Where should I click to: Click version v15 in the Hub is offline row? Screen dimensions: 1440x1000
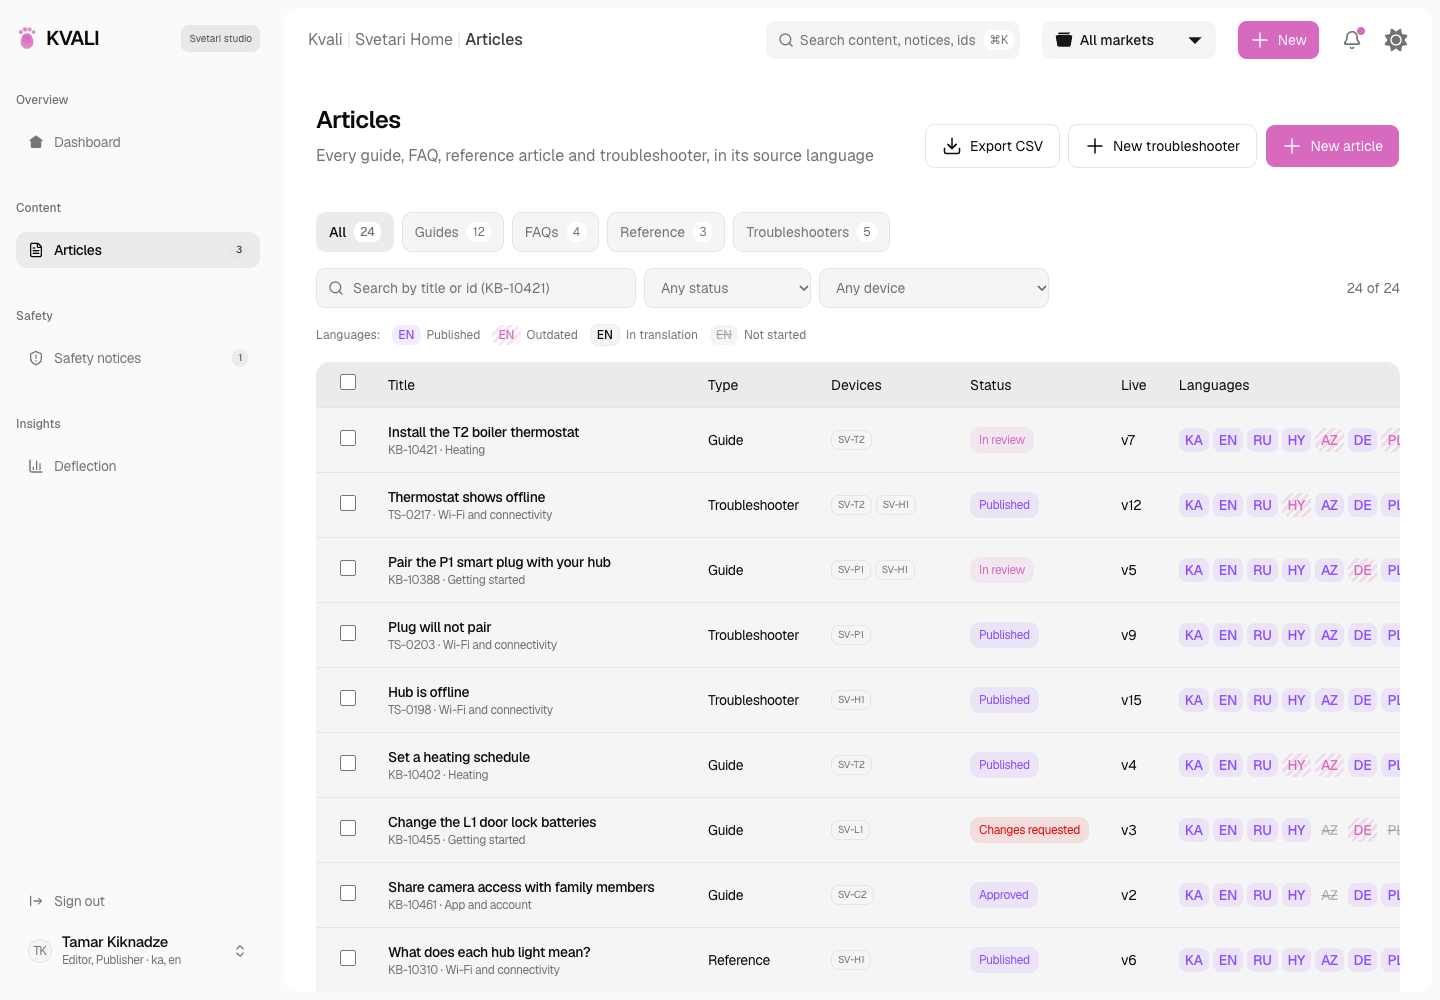(1131, 700)
